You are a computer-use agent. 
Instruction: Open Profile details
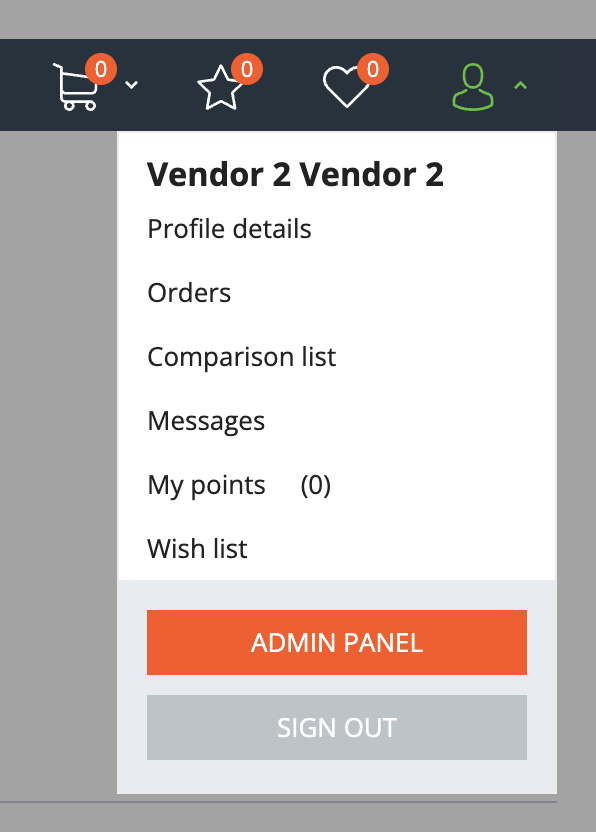[229, 229]
